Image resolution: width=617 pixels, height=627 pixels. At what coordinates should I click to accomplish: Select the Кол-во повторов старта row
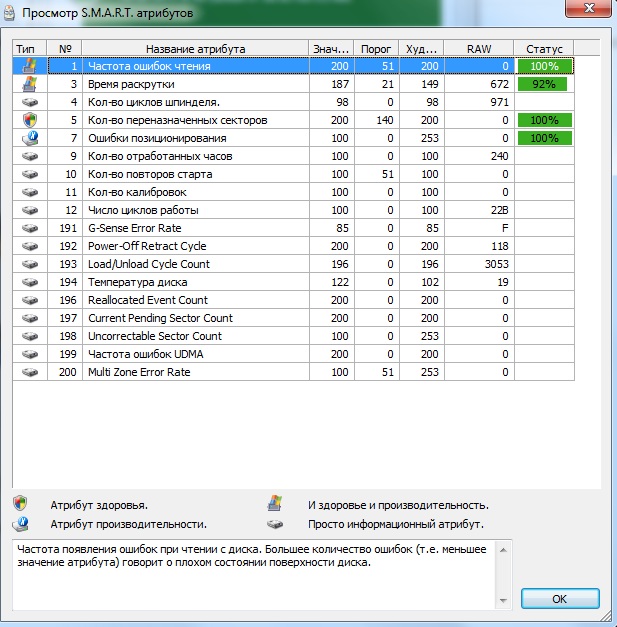click(294, 174)
